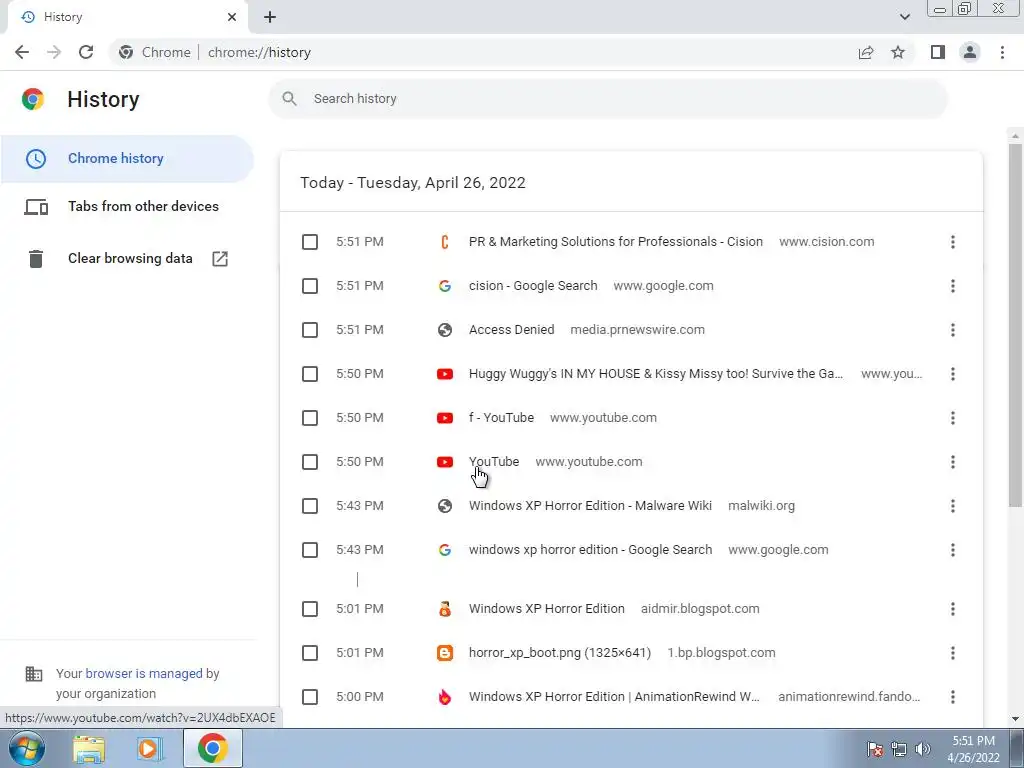This screenshot has height=768, width=1024.
Task: Click the Google favicon beside 'cision - Google Search'
Action: 445,286
